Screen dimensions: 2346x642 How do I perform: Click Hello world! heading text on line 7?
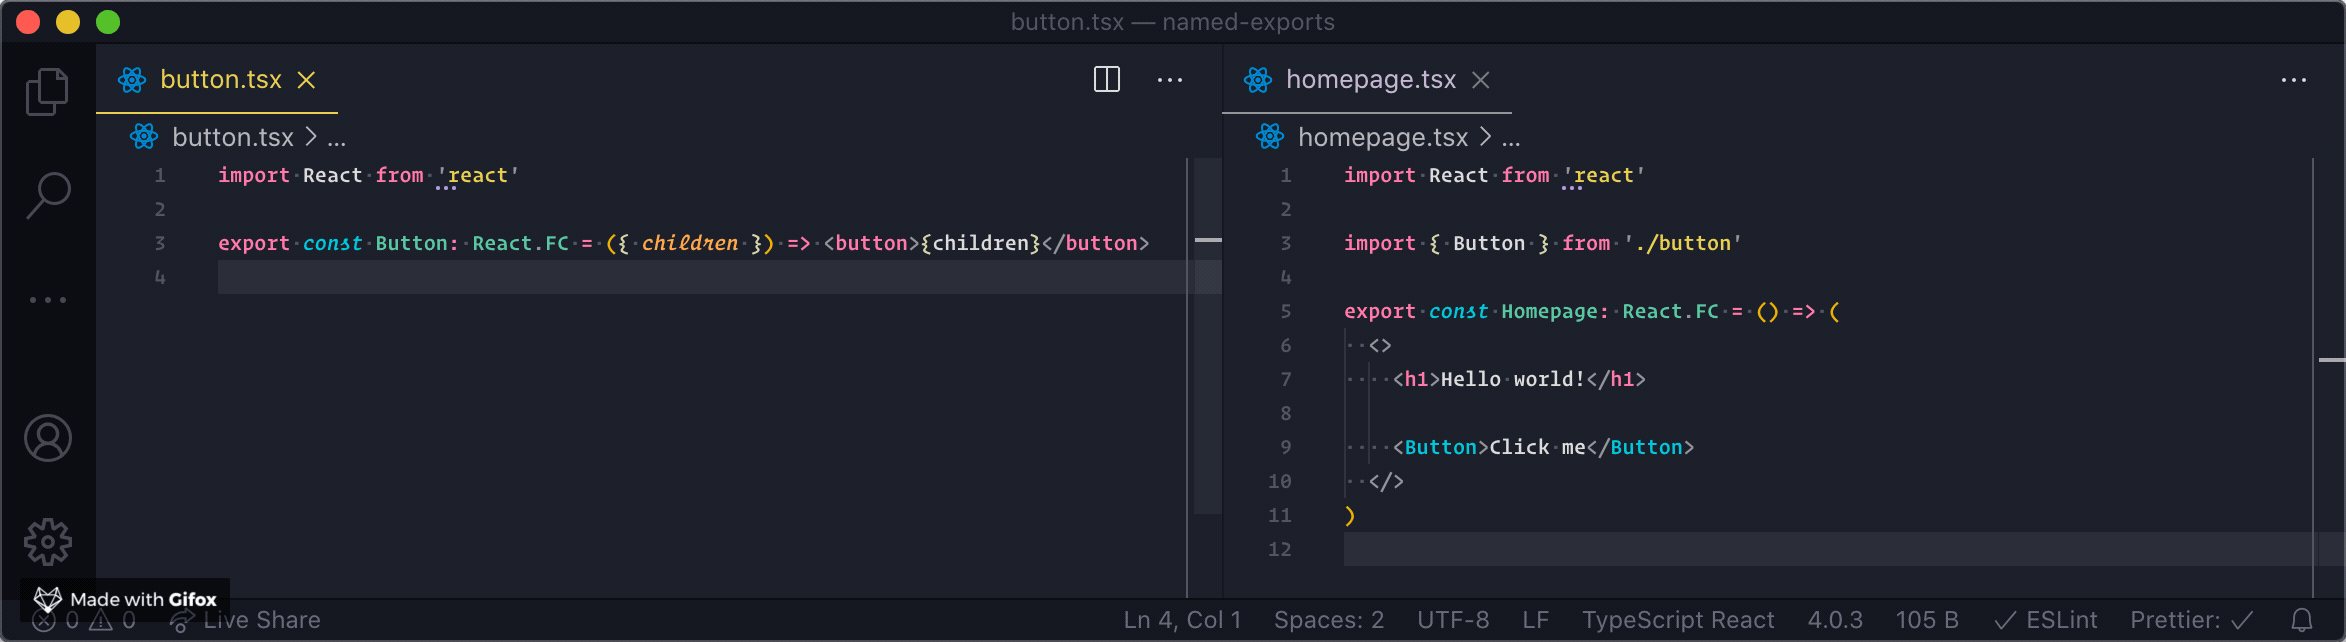[x=1513, y=379]
